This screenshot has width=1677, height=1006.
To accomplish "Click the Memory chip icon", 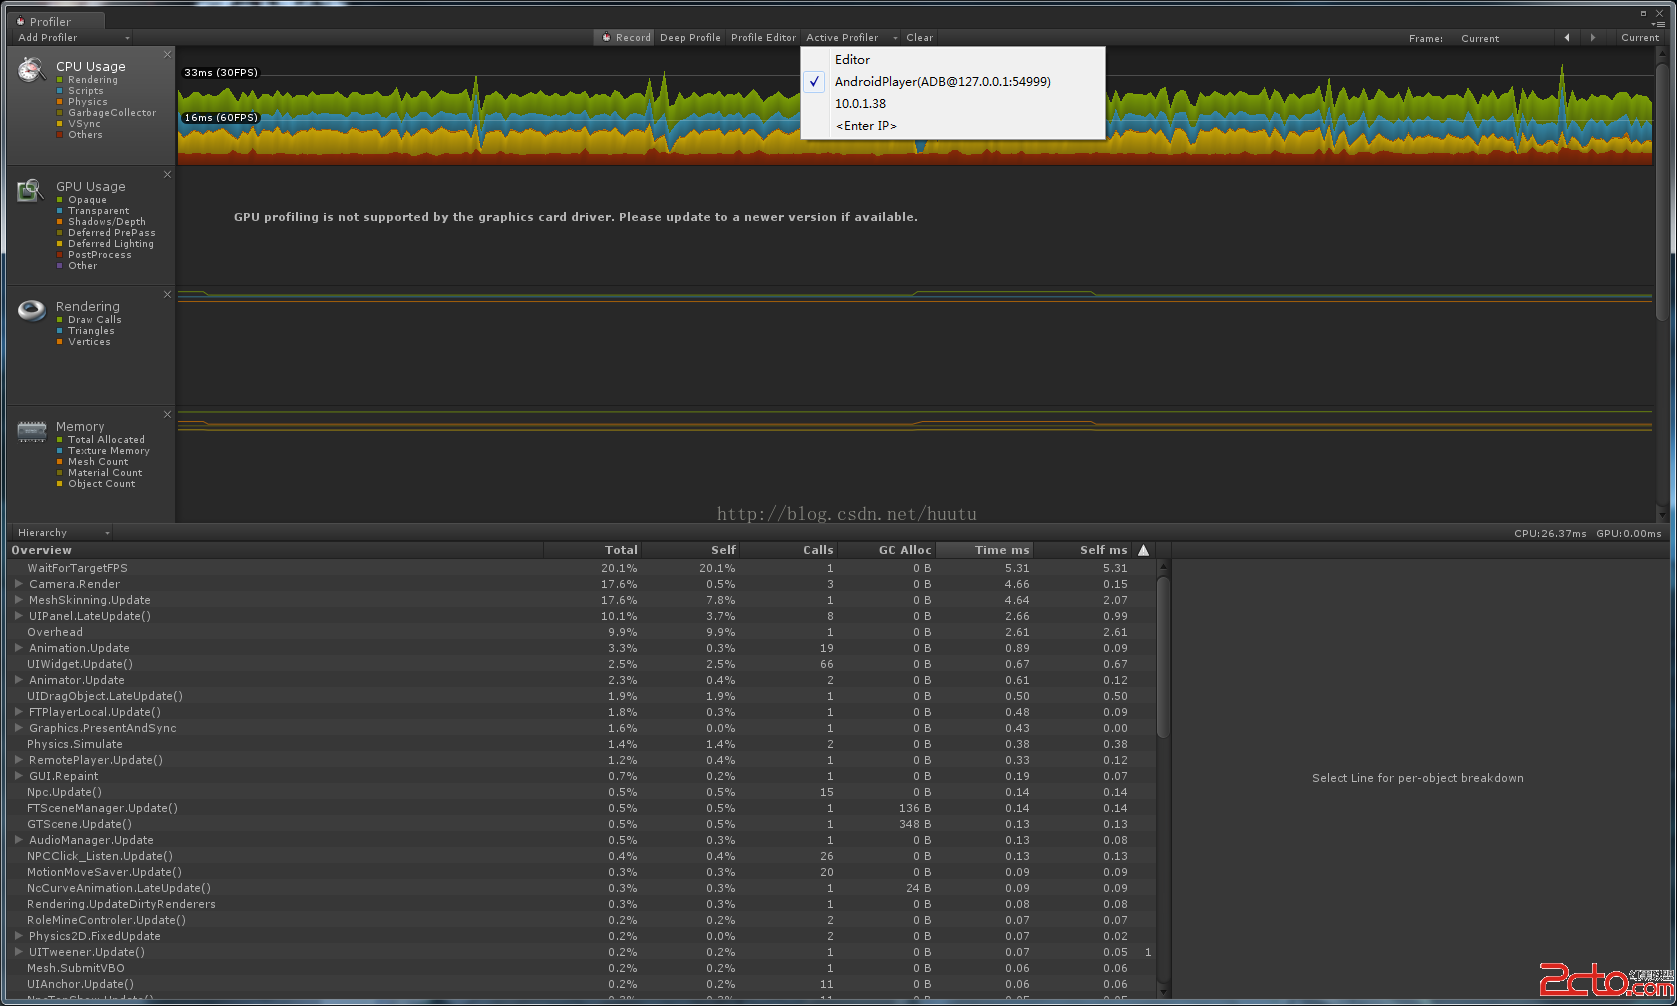I will click(31, 431).
